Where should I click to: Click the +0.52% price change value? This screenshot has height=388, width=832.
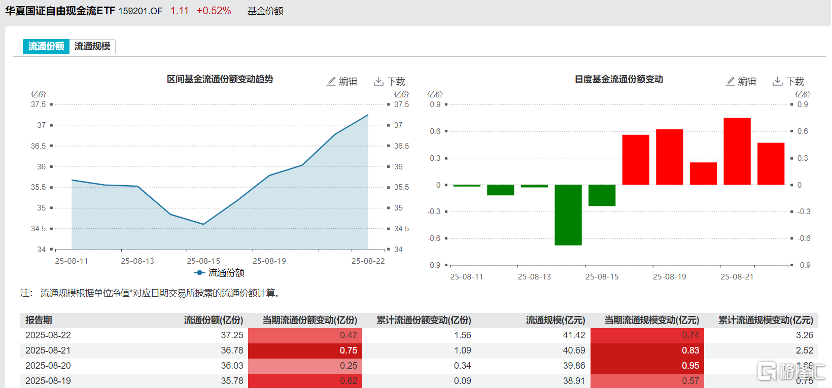(x=214, y=10)
